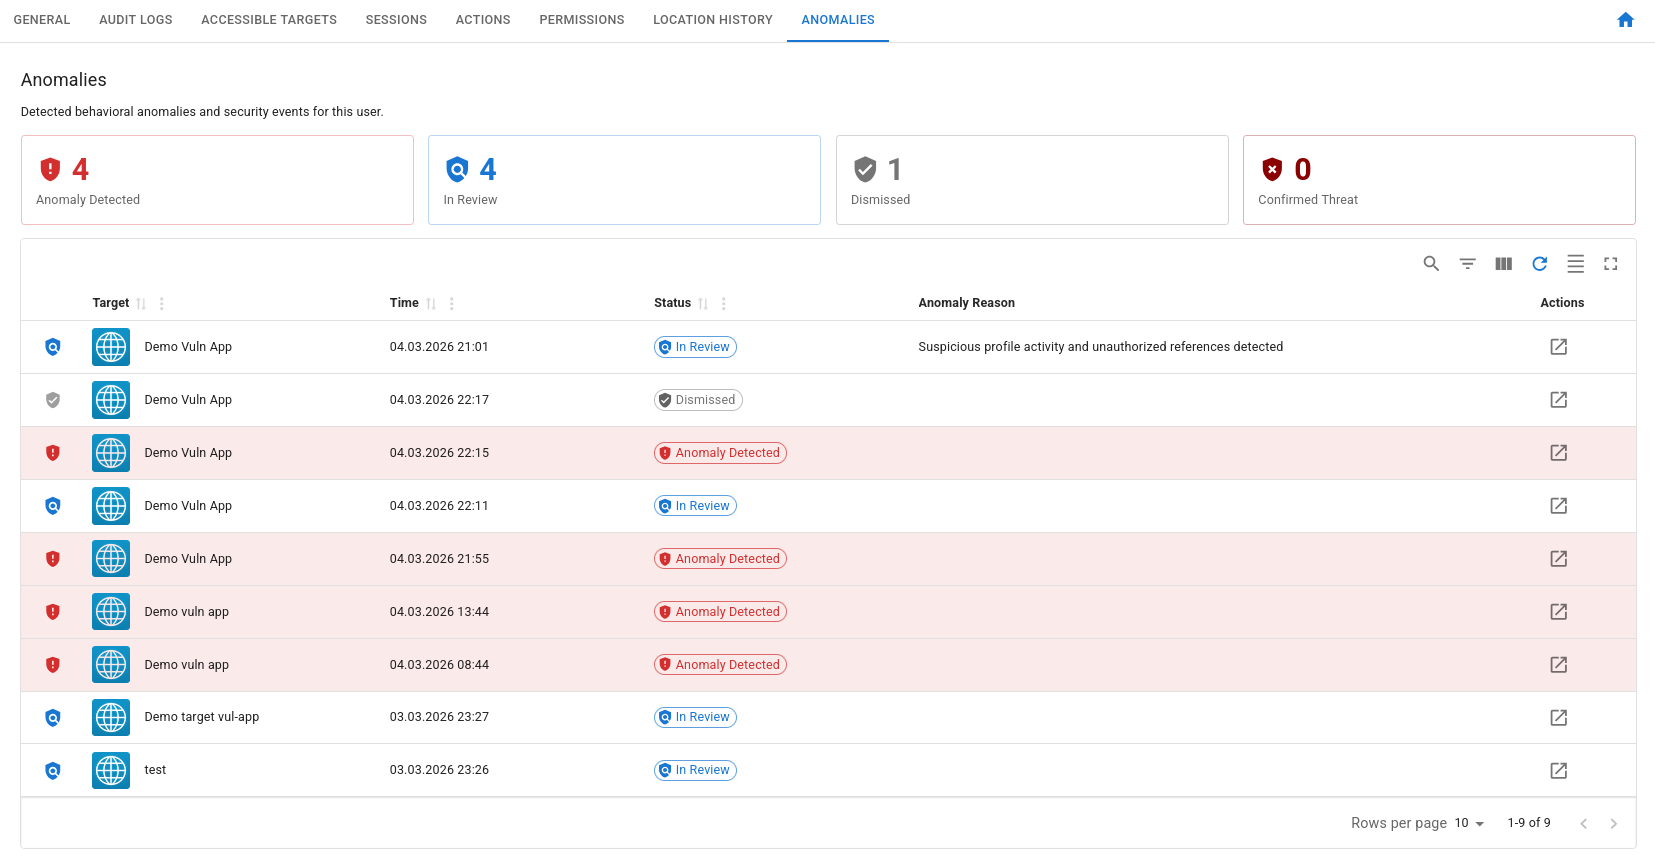
Task: Open details for the 21:01 anomaly row
Action: 1558,347
